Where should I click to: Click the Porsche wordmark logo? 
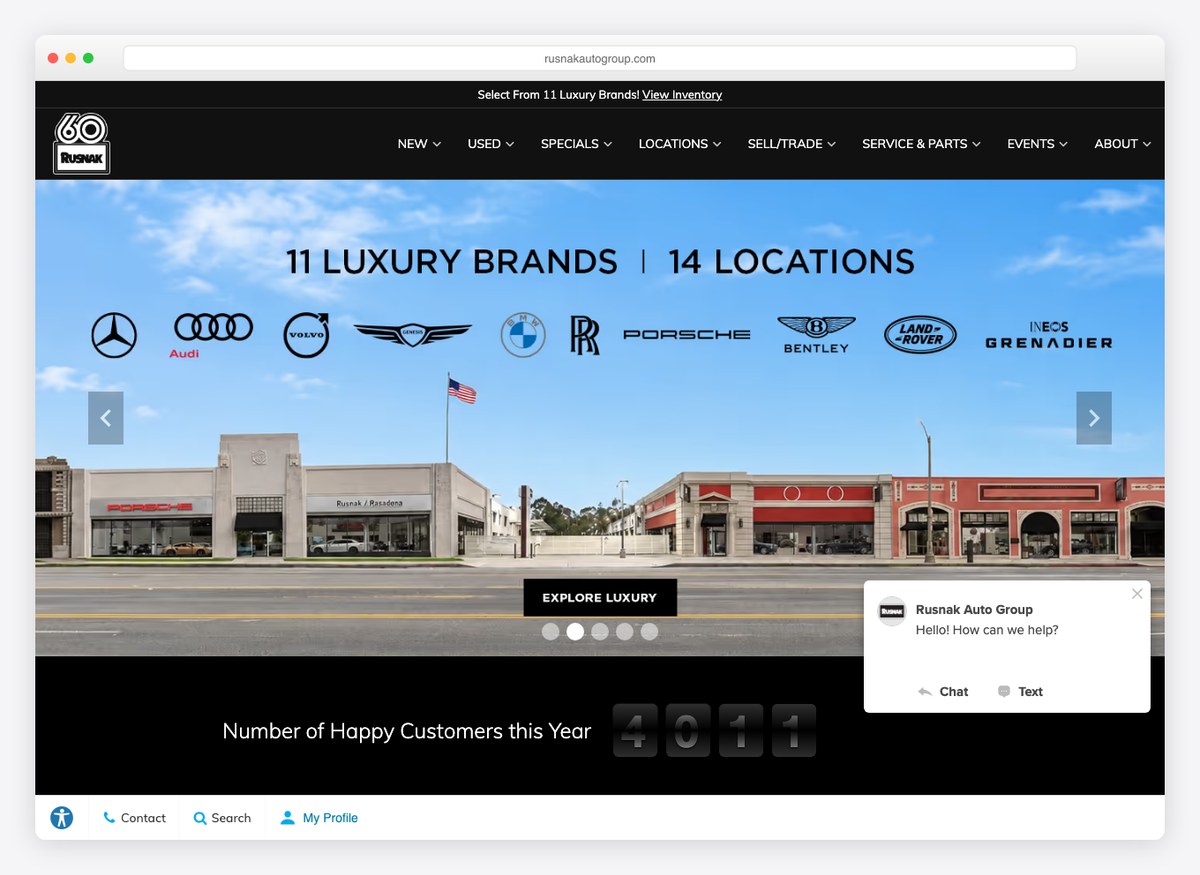coord(687,335)
